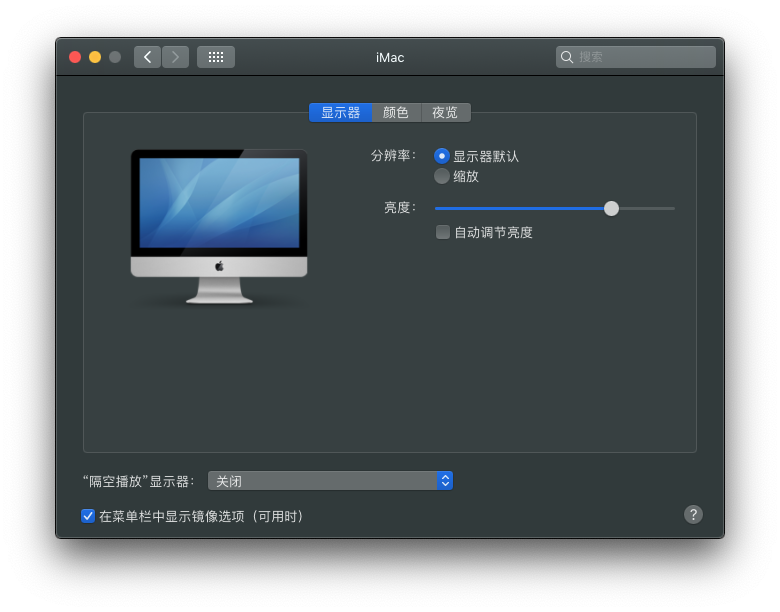Open help with the question mark button

(693, 514)
